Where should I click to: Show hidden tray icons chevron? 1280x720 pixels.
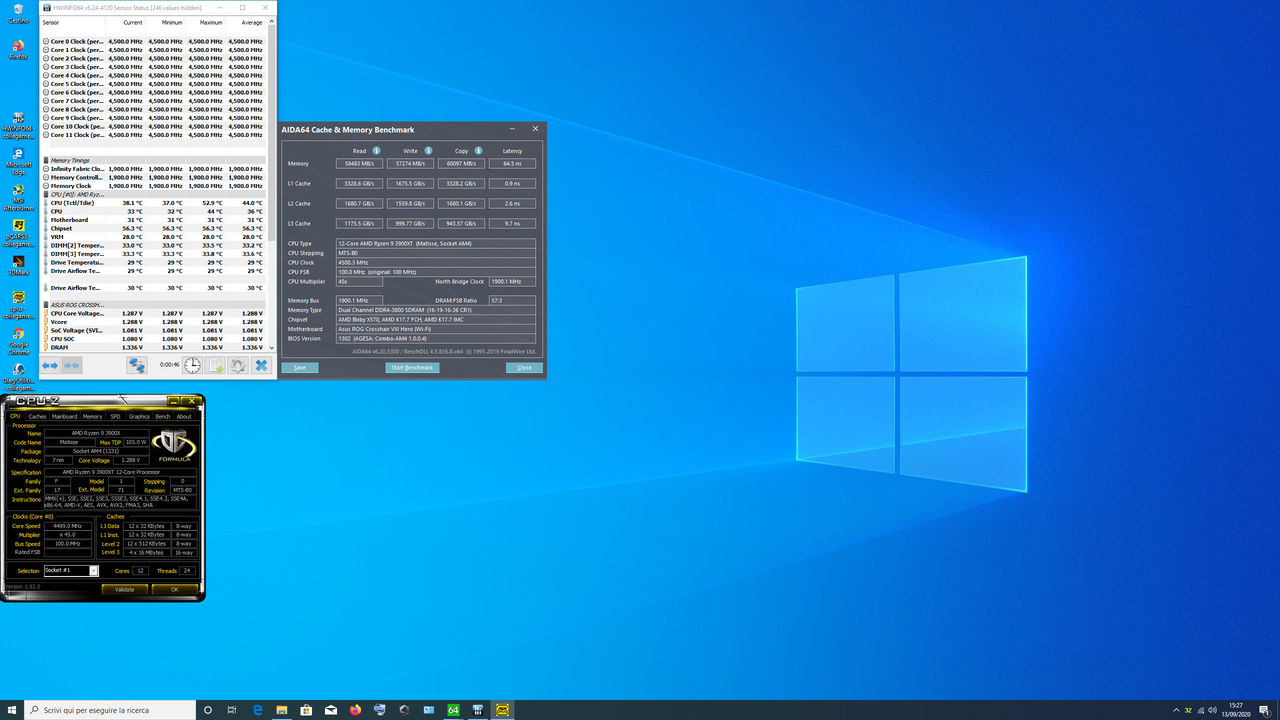point(1175,710)
